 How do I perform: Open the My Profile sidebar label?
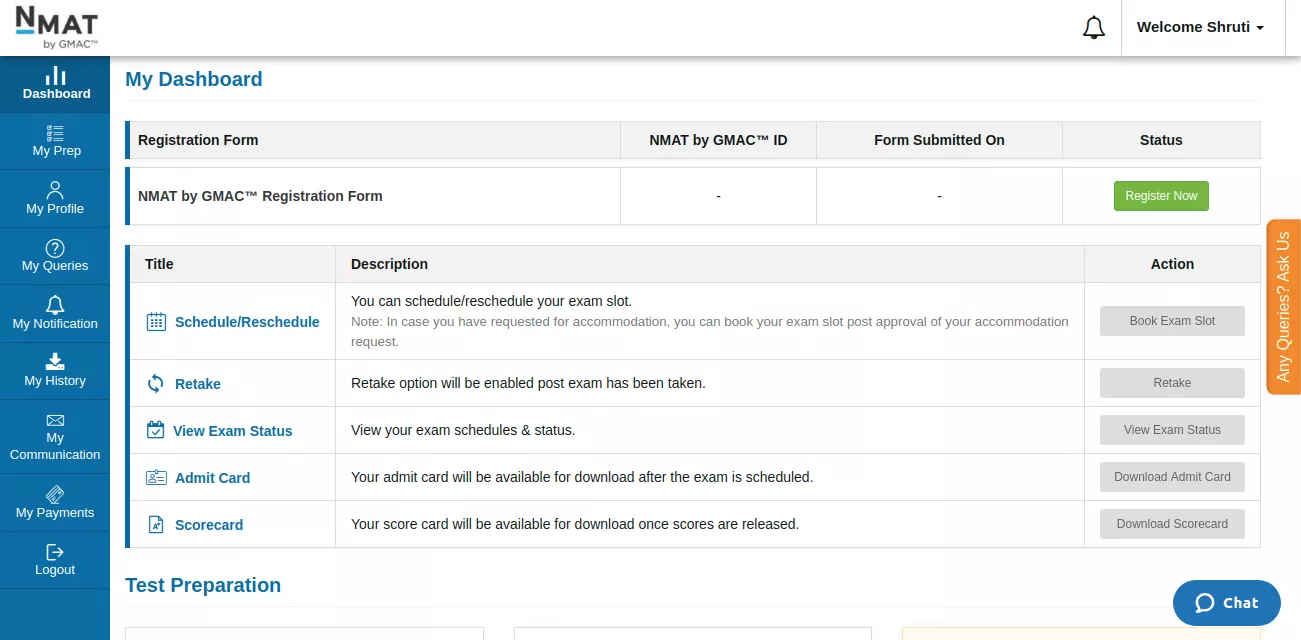coord(55,209)
